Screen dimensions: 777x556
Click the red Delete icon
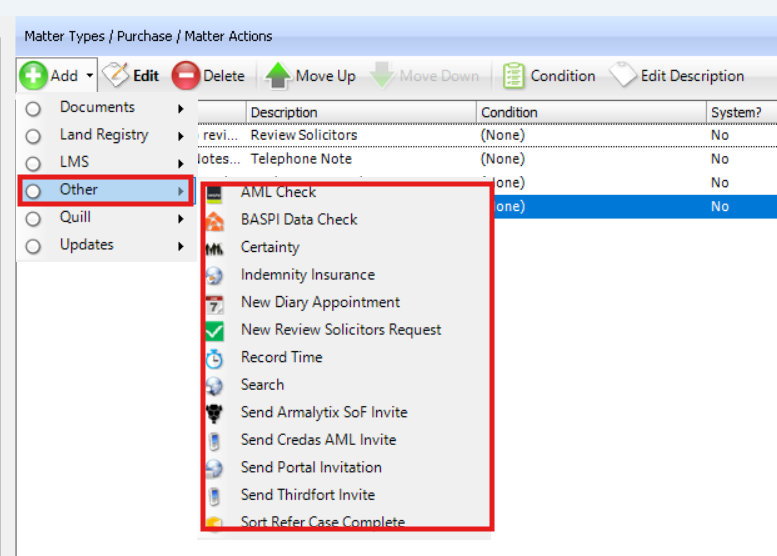pyautogui.click(x=185, y=75)
